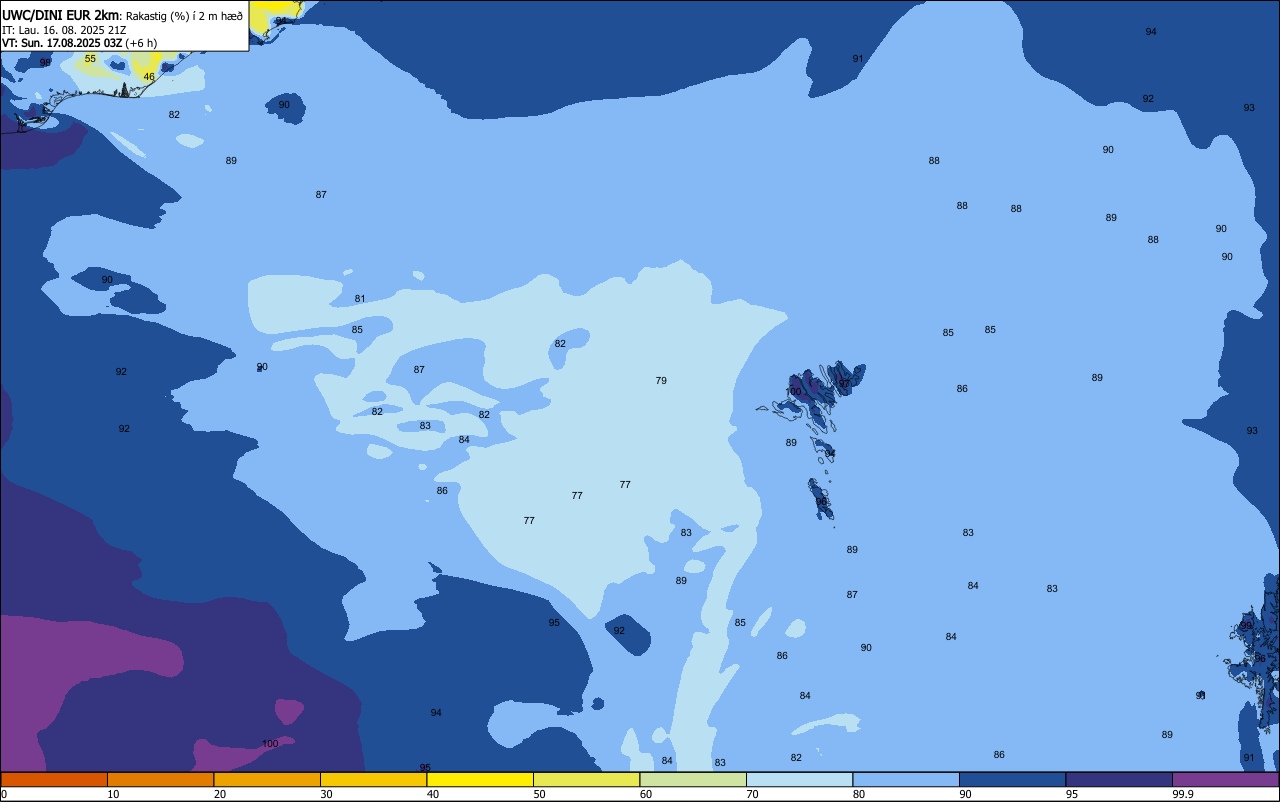Pick the amber 20–30 legend color segment
The width and height of the screenshot is (1280, 802).
click(267, 779)
